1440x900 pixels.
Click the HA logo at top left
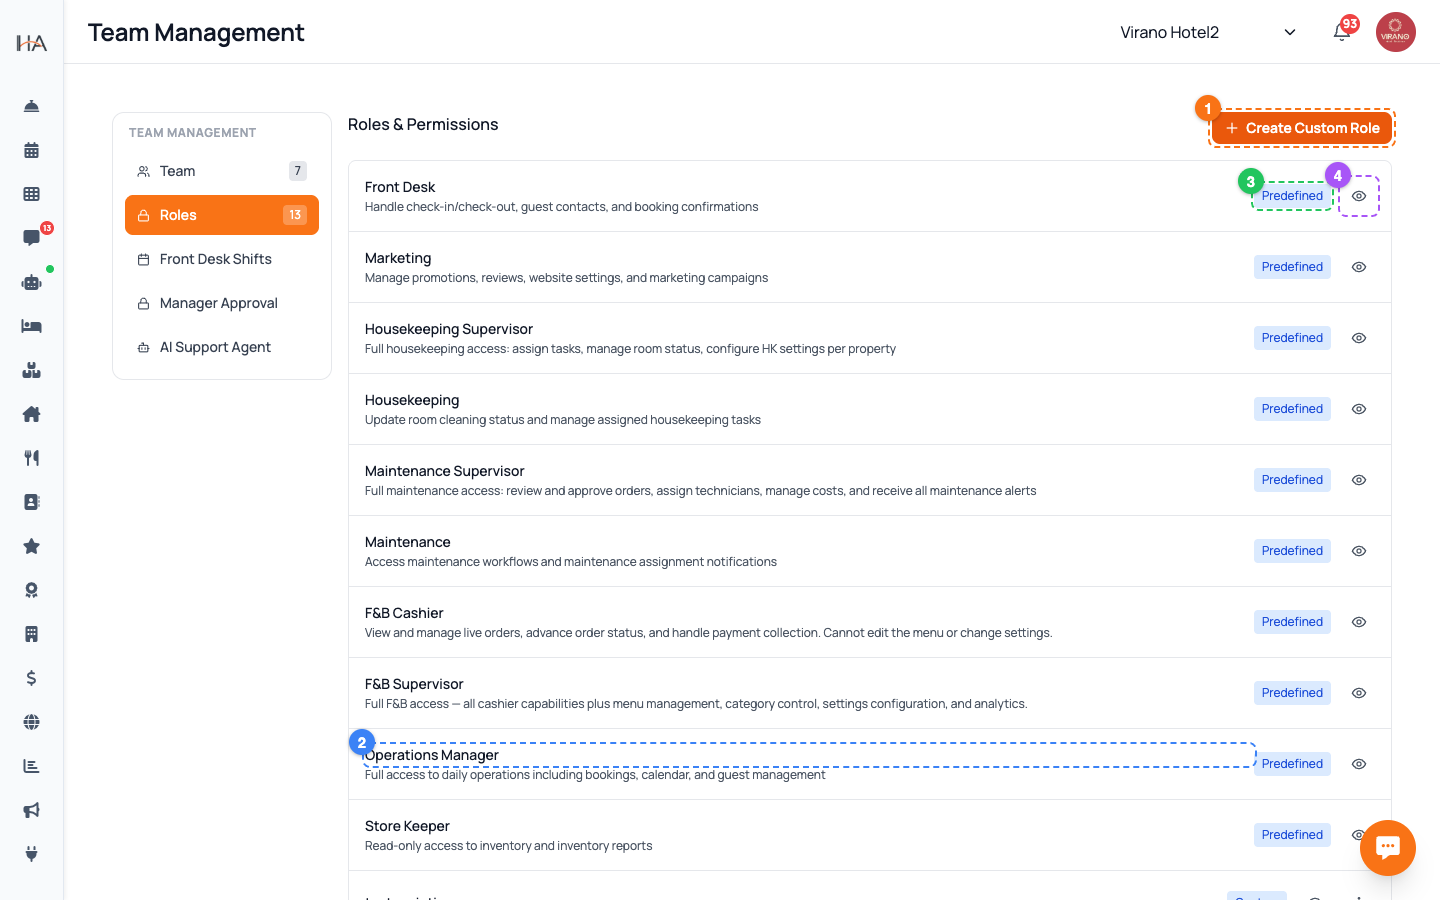(x=31, y=42)
